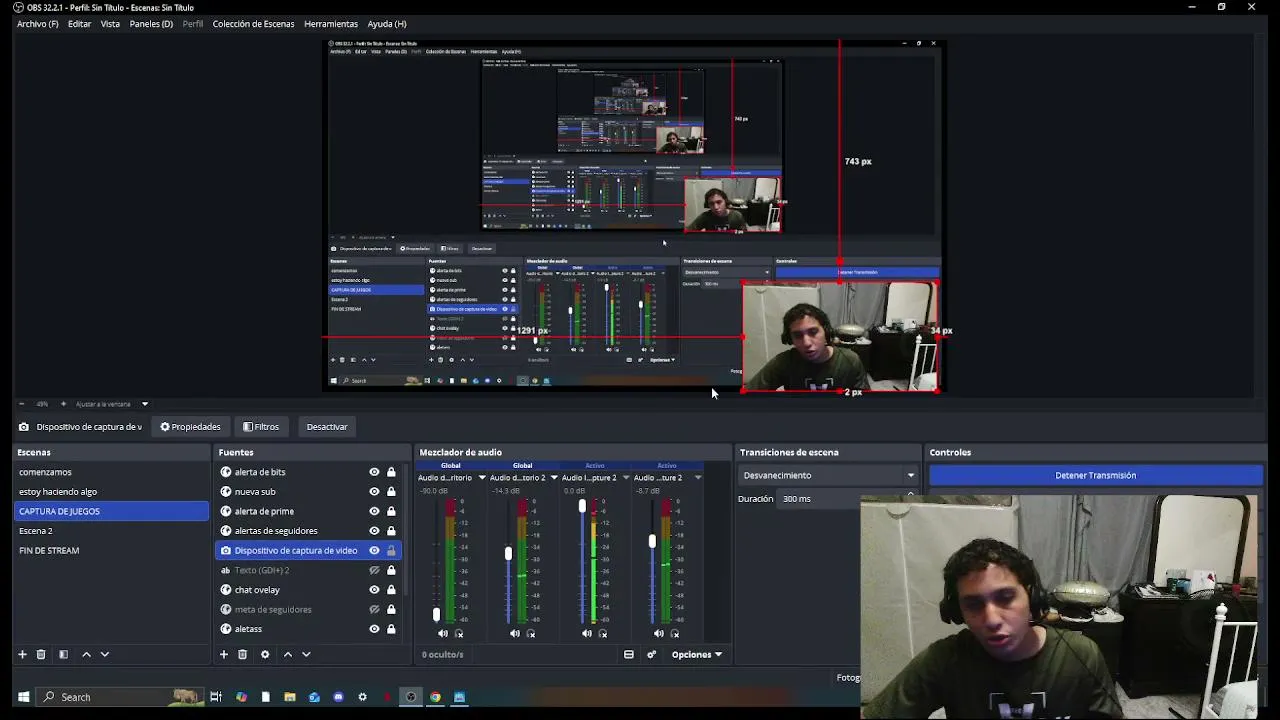Unlock the aletass source
1280x720 pixels.
(x=391, y=629)
